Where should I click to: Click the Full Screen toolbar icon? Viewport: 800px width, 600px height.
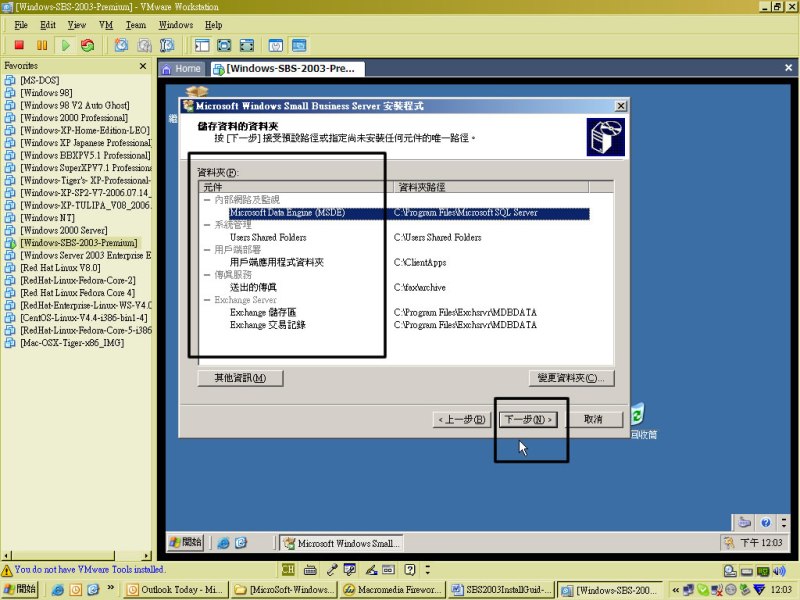point(224,45)
